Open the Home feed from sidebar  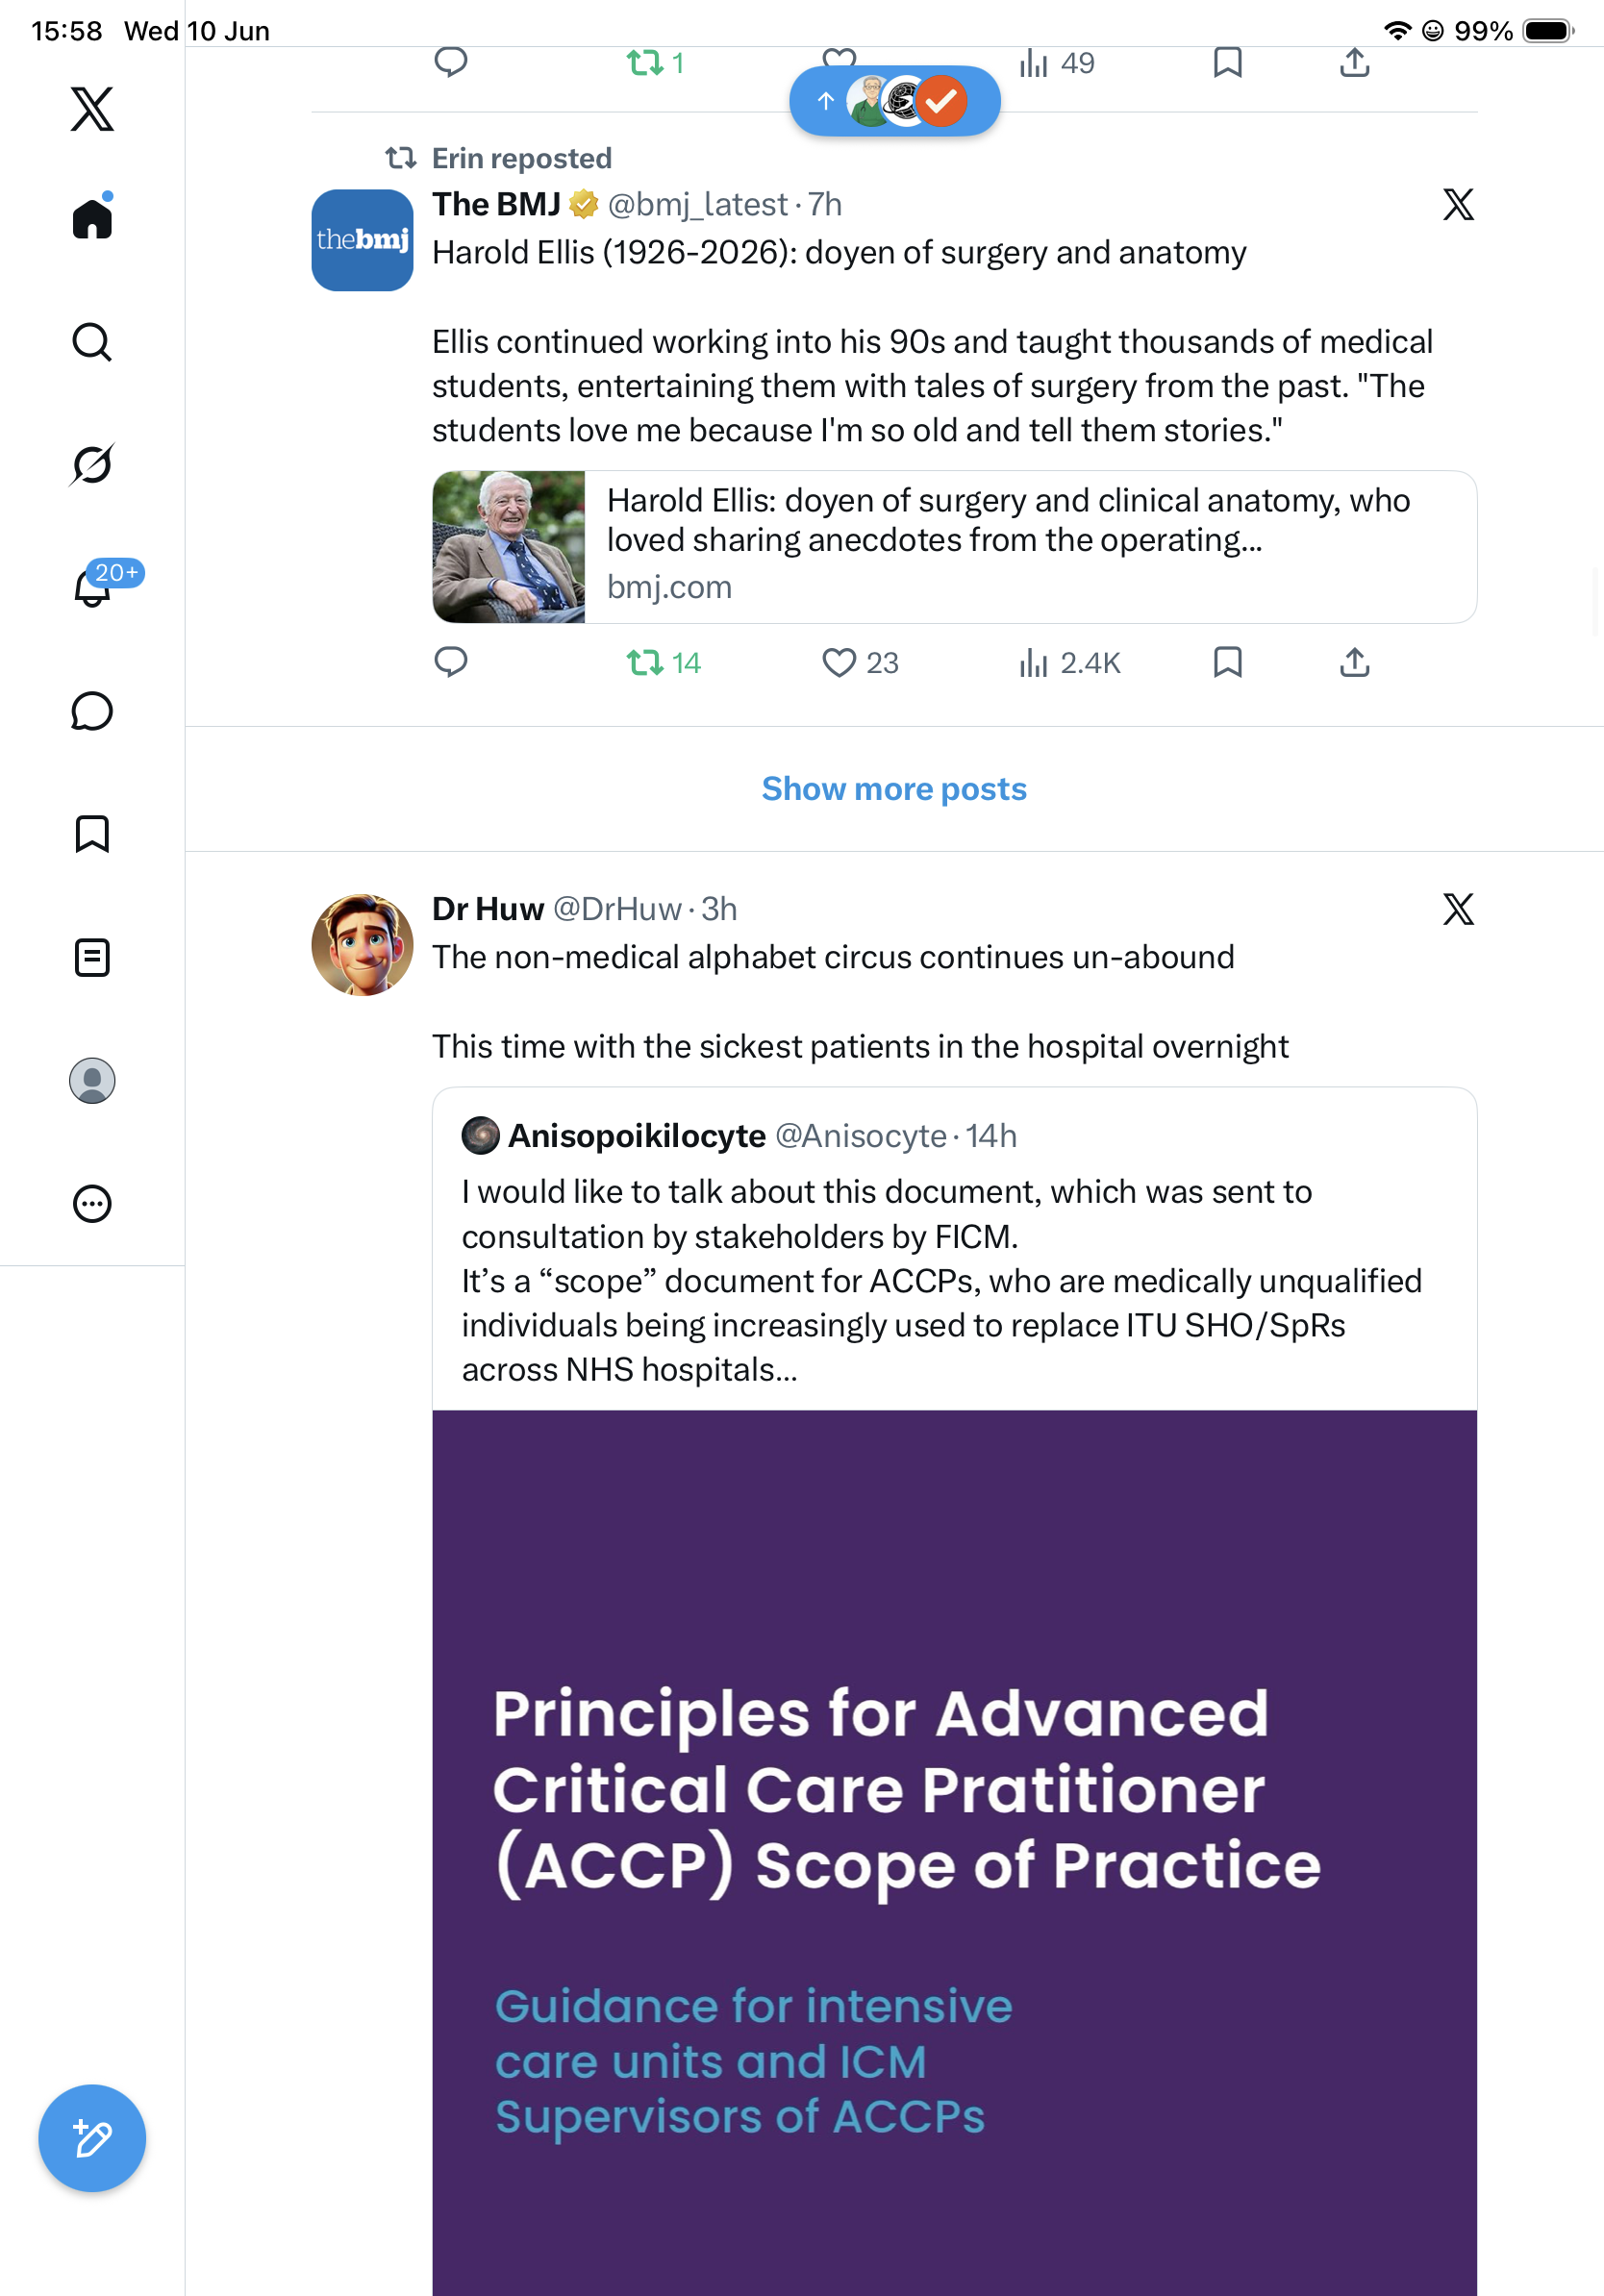tap(92, 218)
